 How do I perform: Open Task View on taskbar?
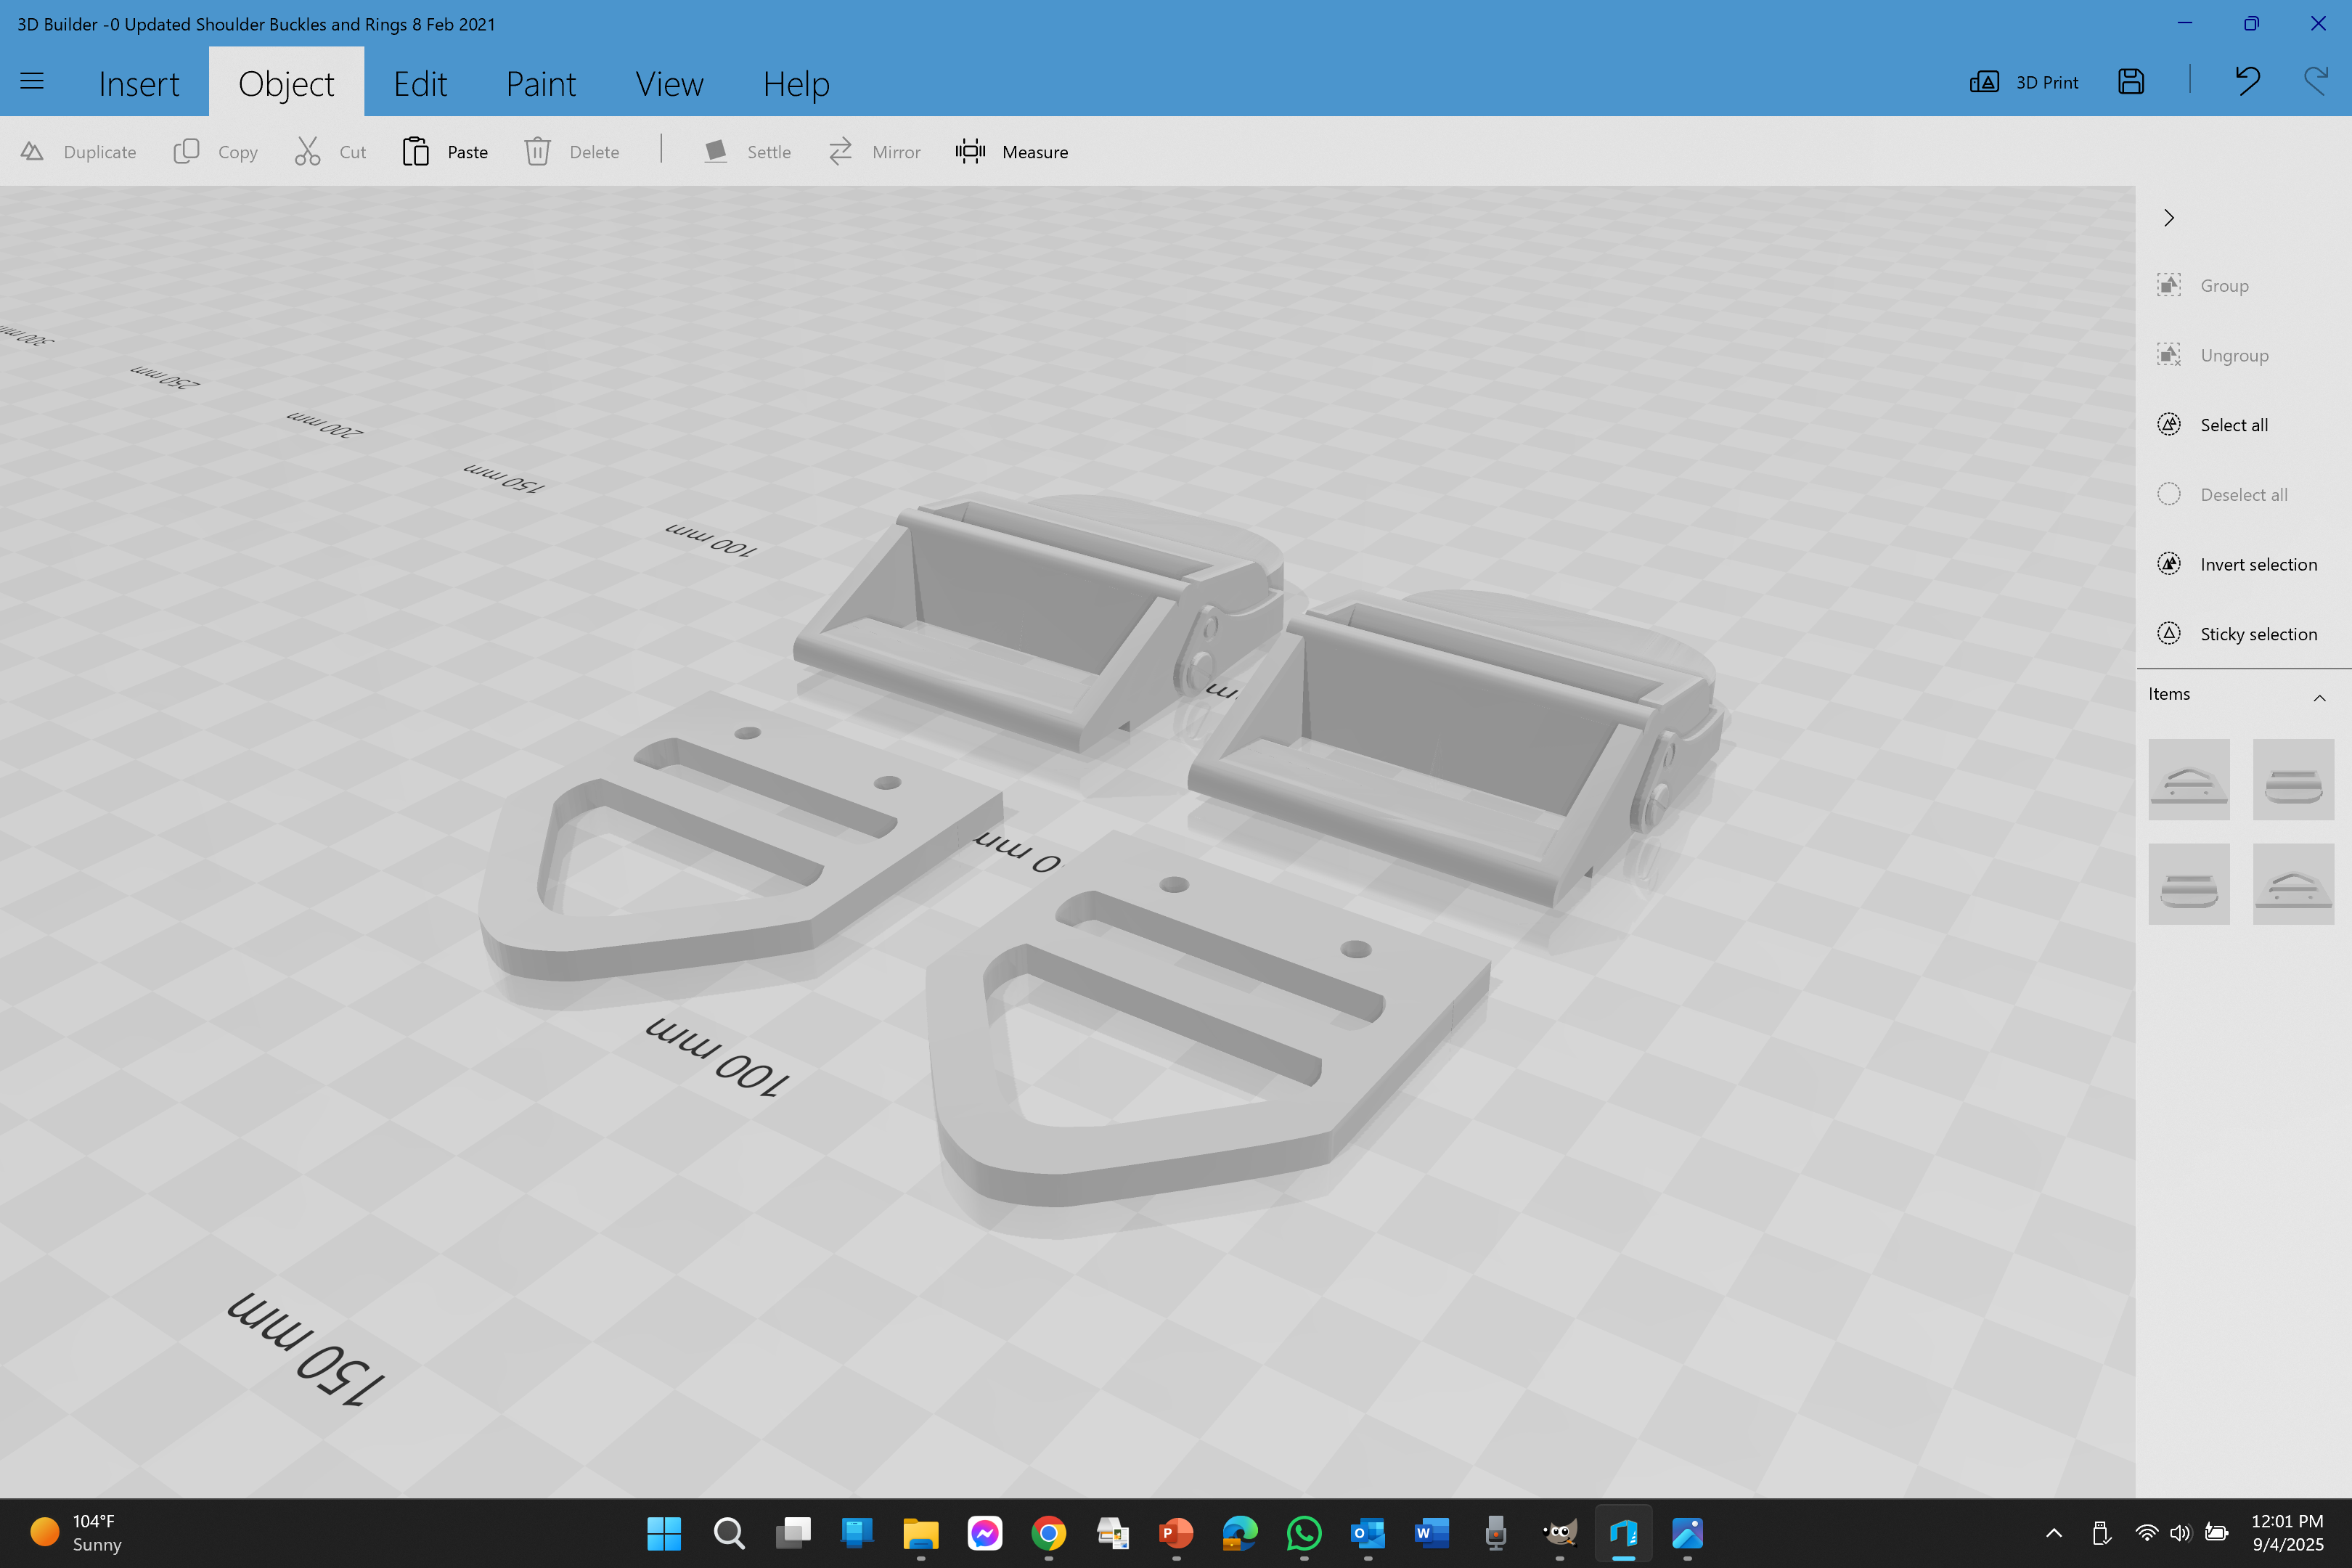pyautogui.click(x=793, y=1533)
